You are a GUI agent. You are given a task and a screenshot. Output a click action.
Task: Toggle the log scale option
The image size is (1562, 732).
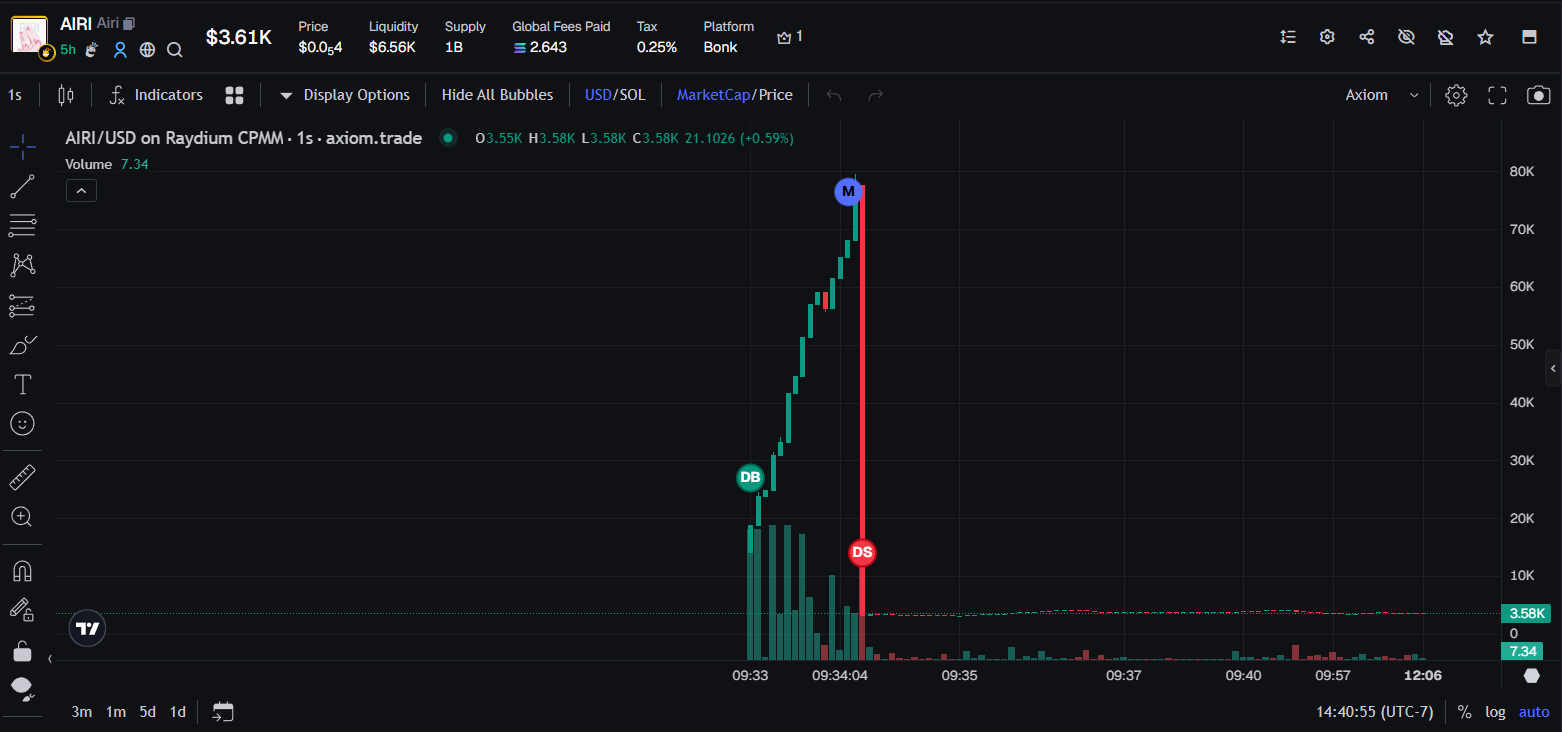[1495, 712]
